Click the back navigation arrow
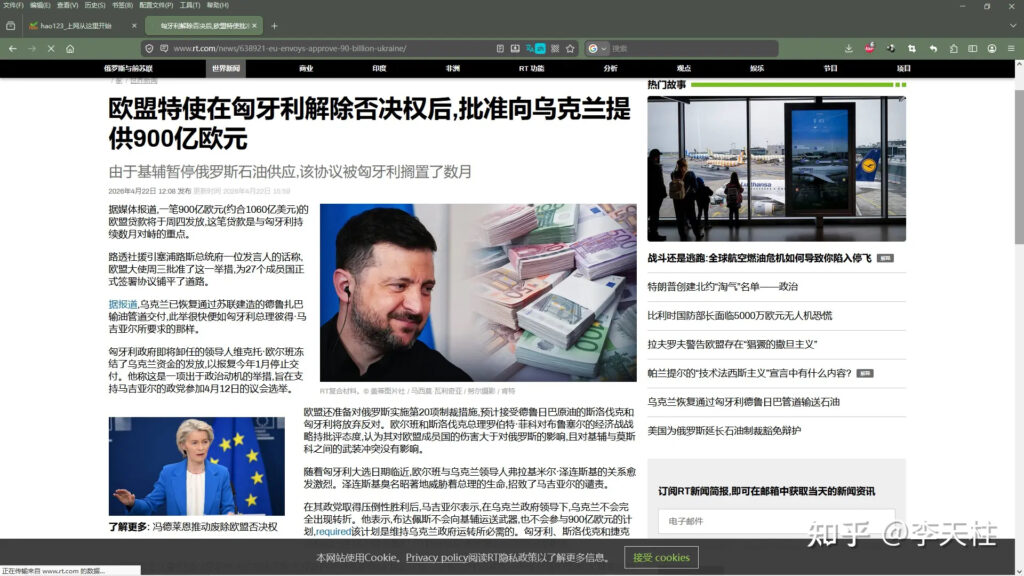This screenshot has height=576, width=1024. point(12,48)
